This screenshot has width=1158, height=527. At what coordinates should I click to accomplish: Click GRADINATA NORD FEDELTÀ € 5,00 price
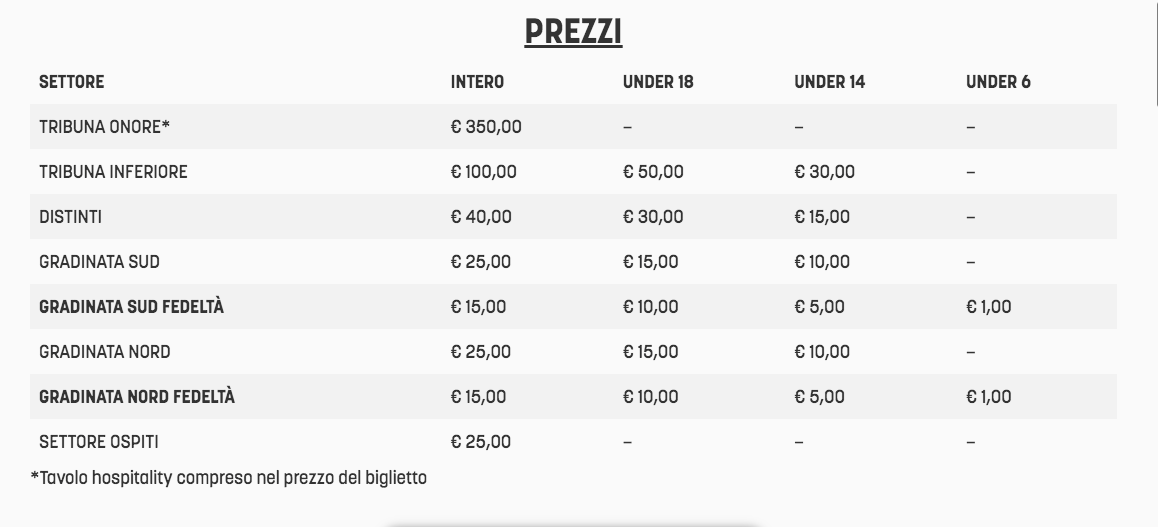pyautogui.click(x=819, y=397)
